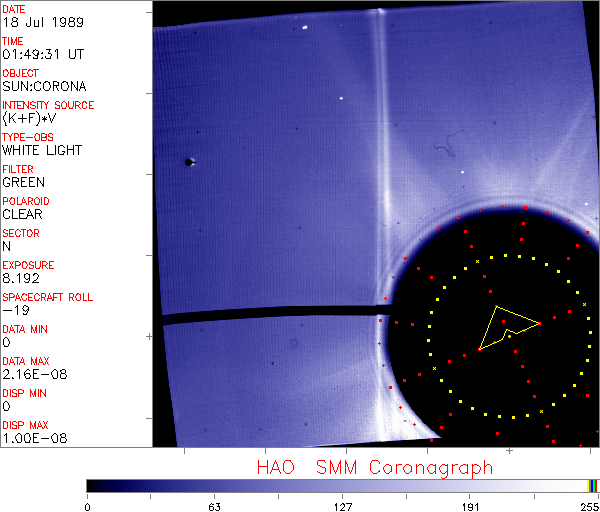Click the DISP MAX label
The image size is (600, 512).
pyautogui.click(x=25, y=425)
